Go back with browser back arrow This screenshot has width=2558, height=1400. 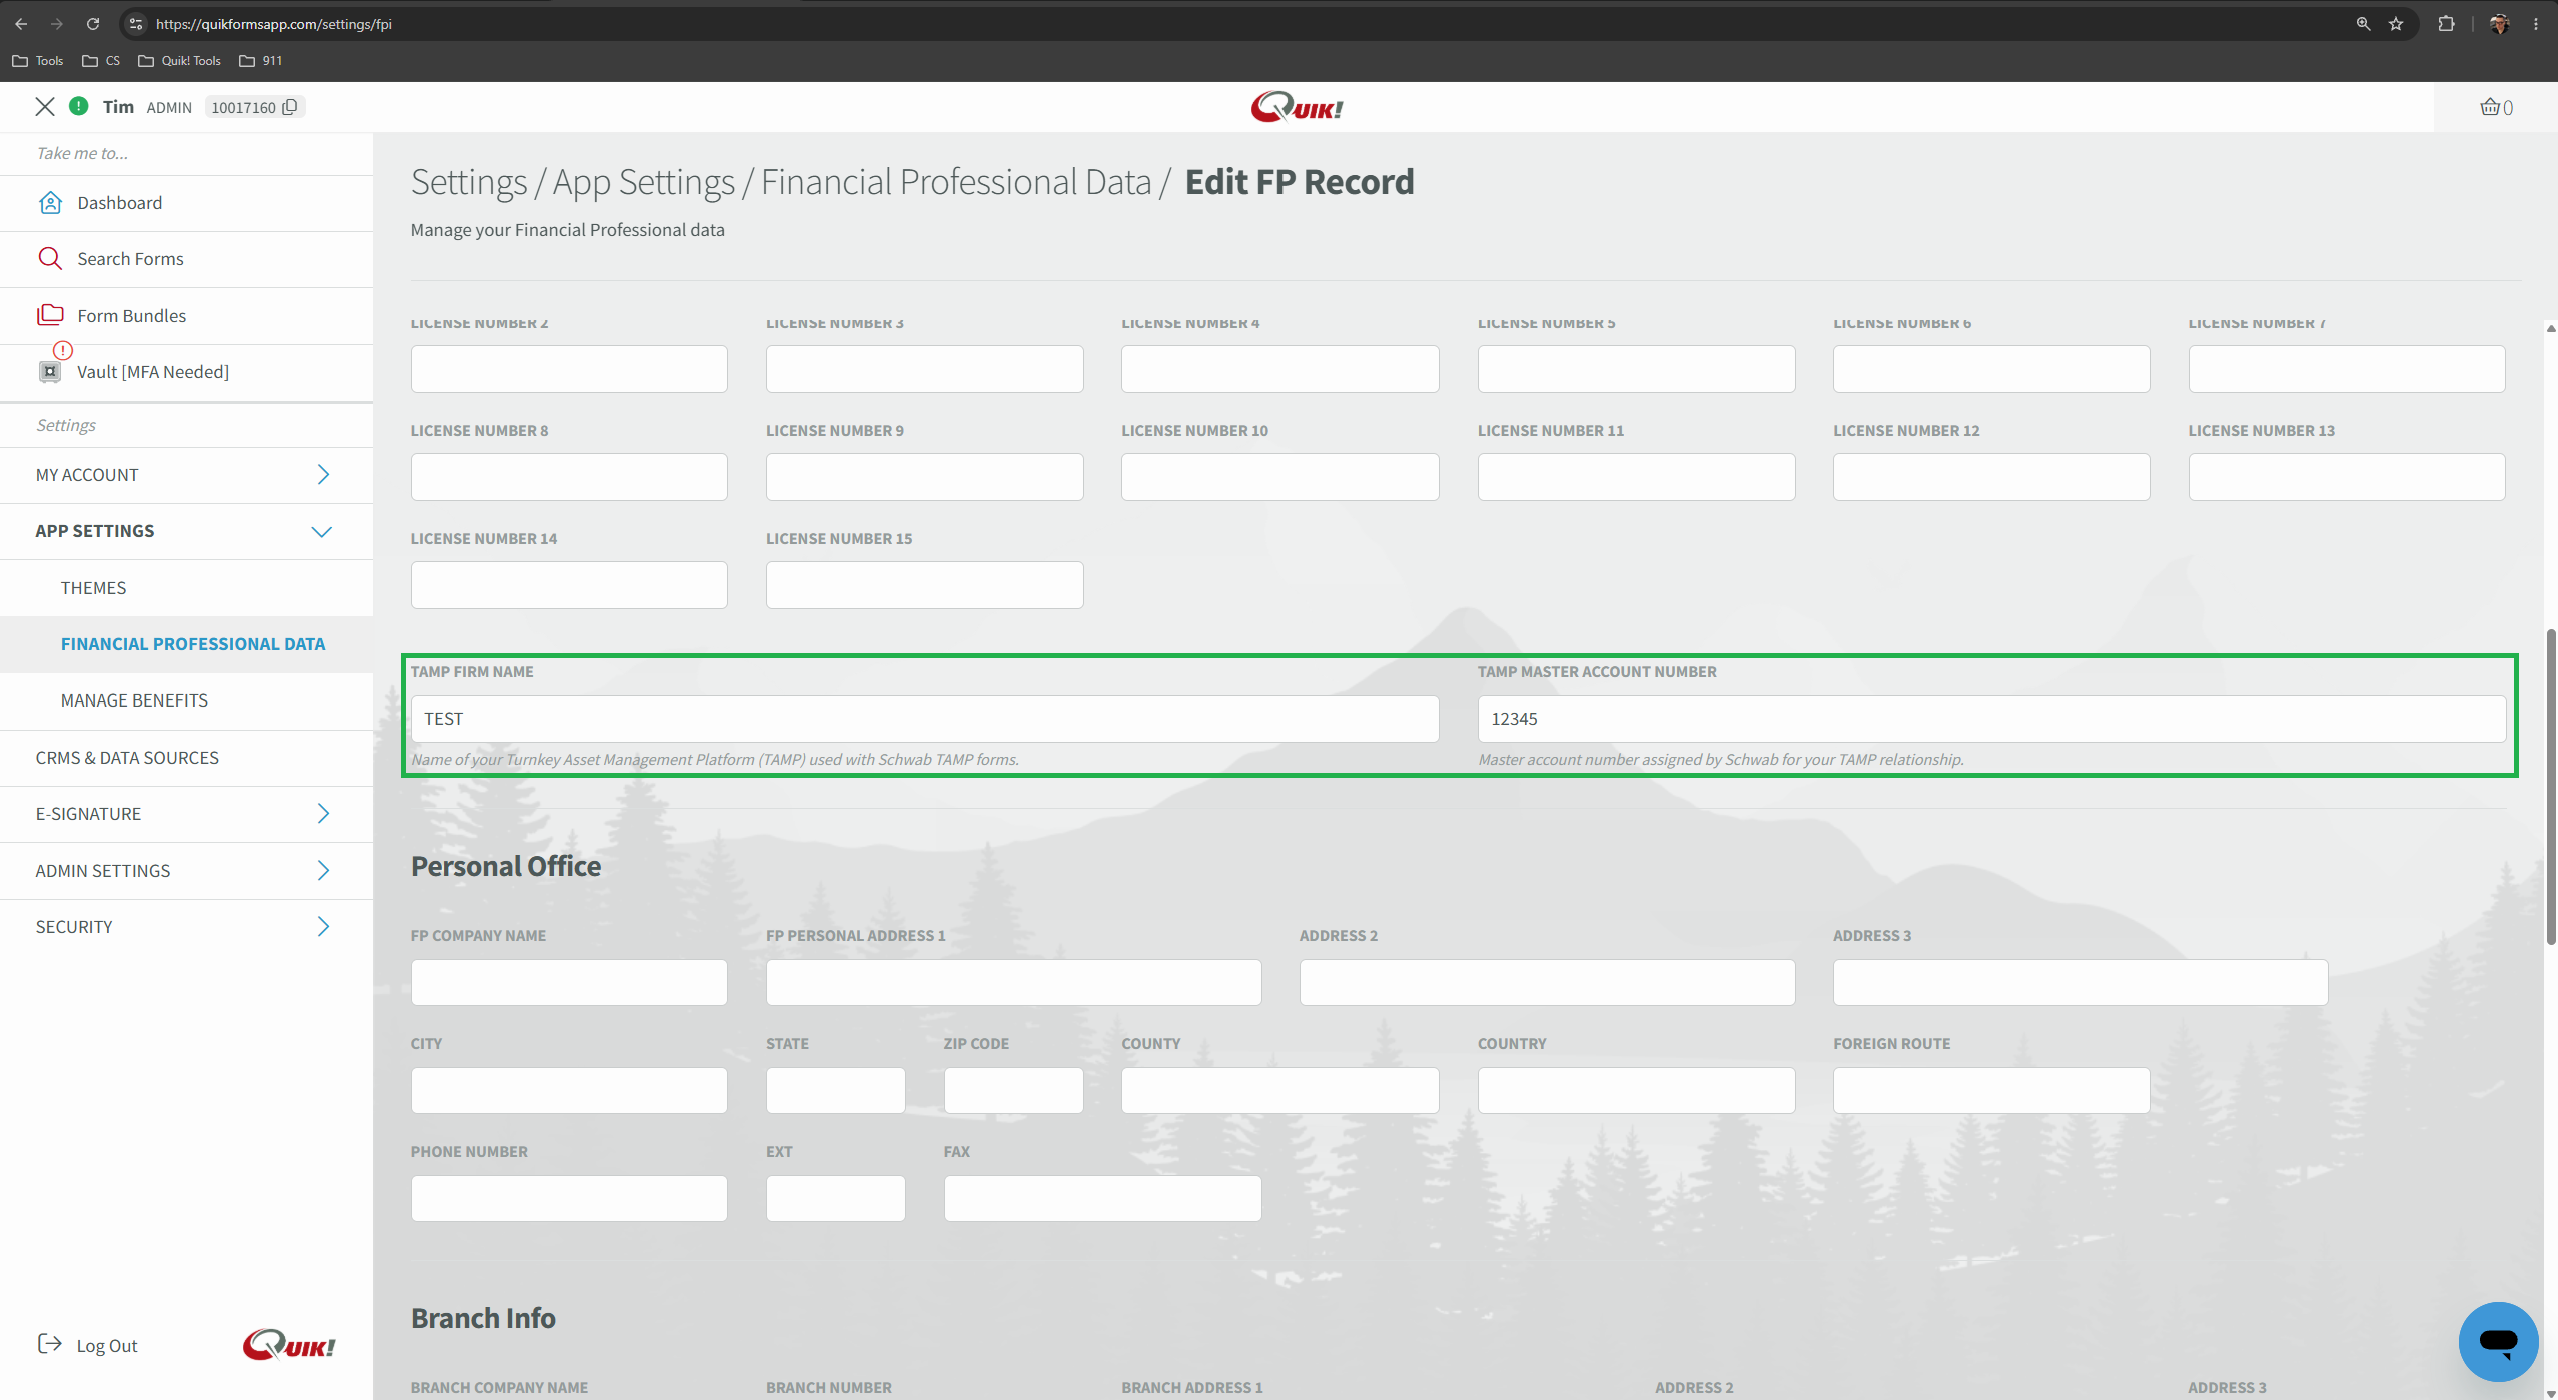pyautogui.click(x=21, y=24)
